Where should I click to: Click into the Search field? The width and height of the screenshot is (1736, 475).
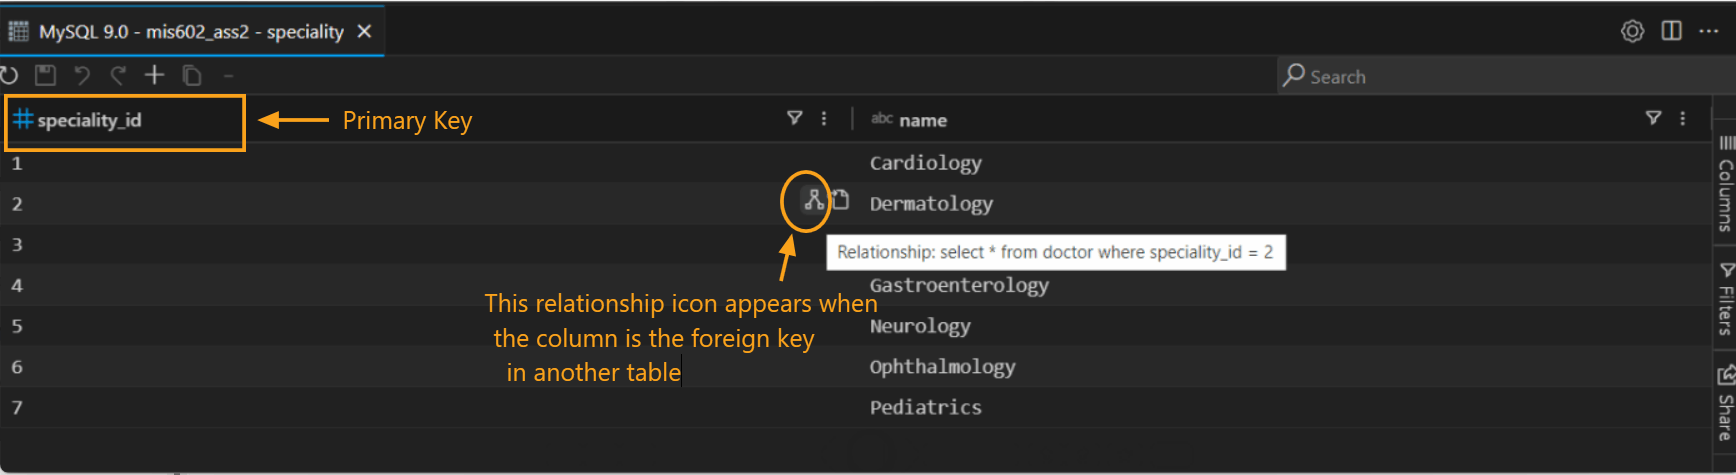click(x=1500, y=76)
